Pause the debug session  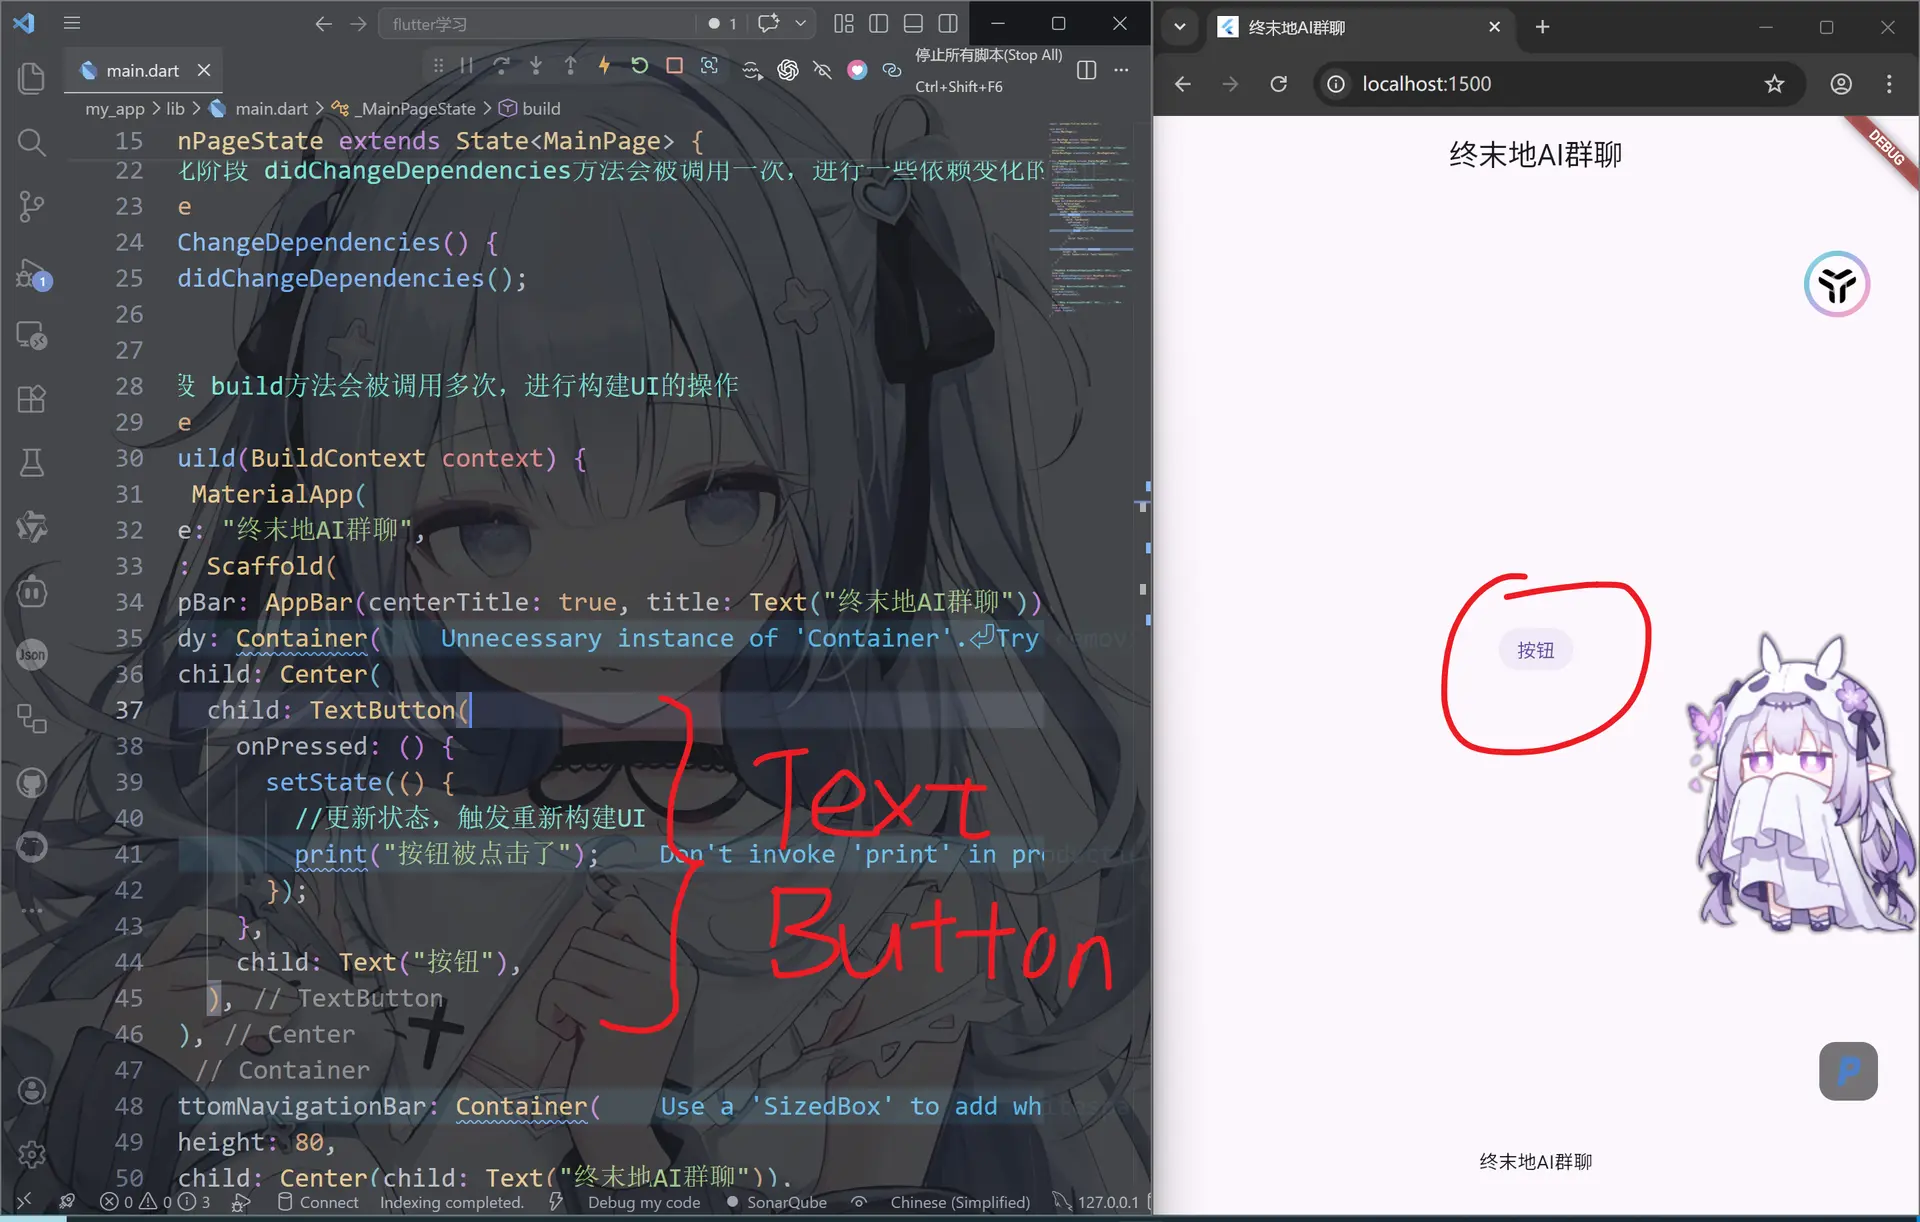(466, 66)
